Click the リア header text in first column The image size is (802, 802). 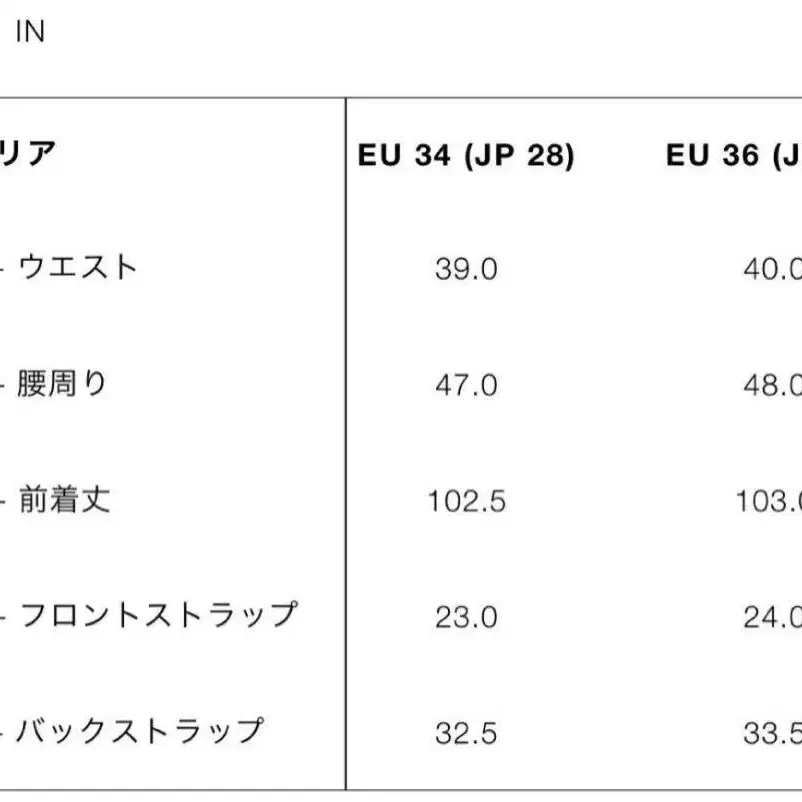point(27,155)
